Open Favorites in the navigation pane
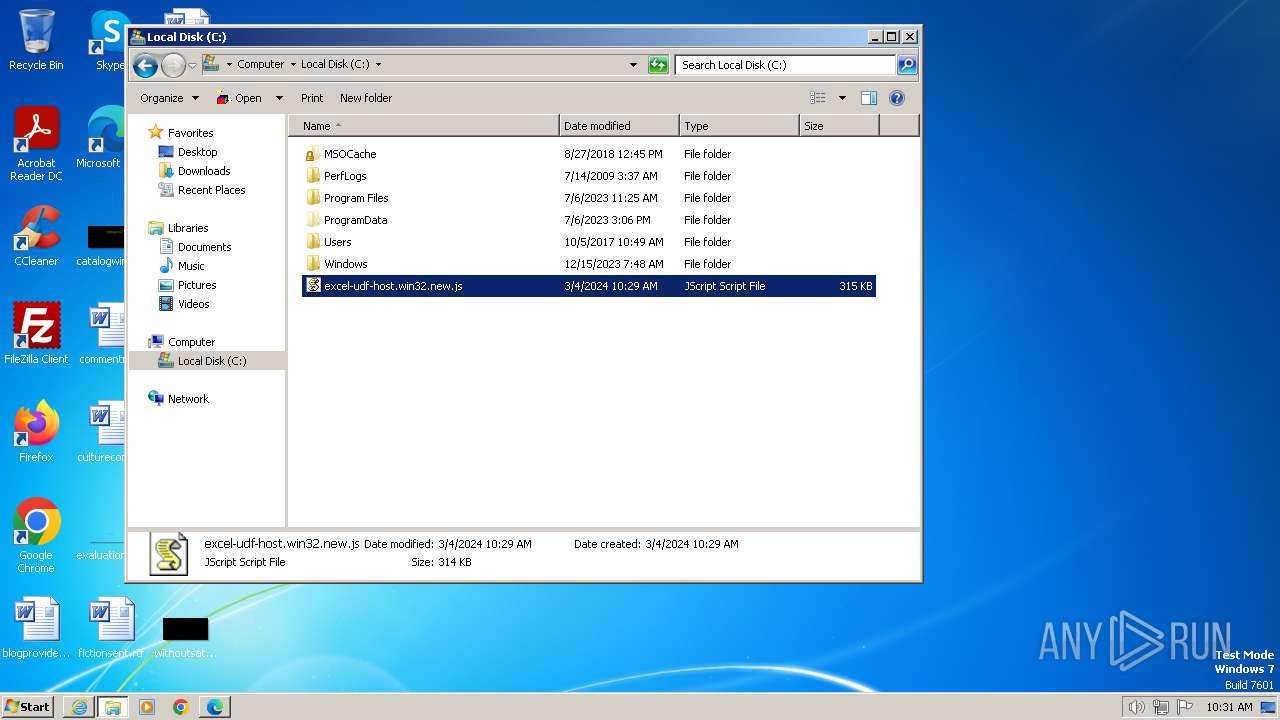 (190, 133)
